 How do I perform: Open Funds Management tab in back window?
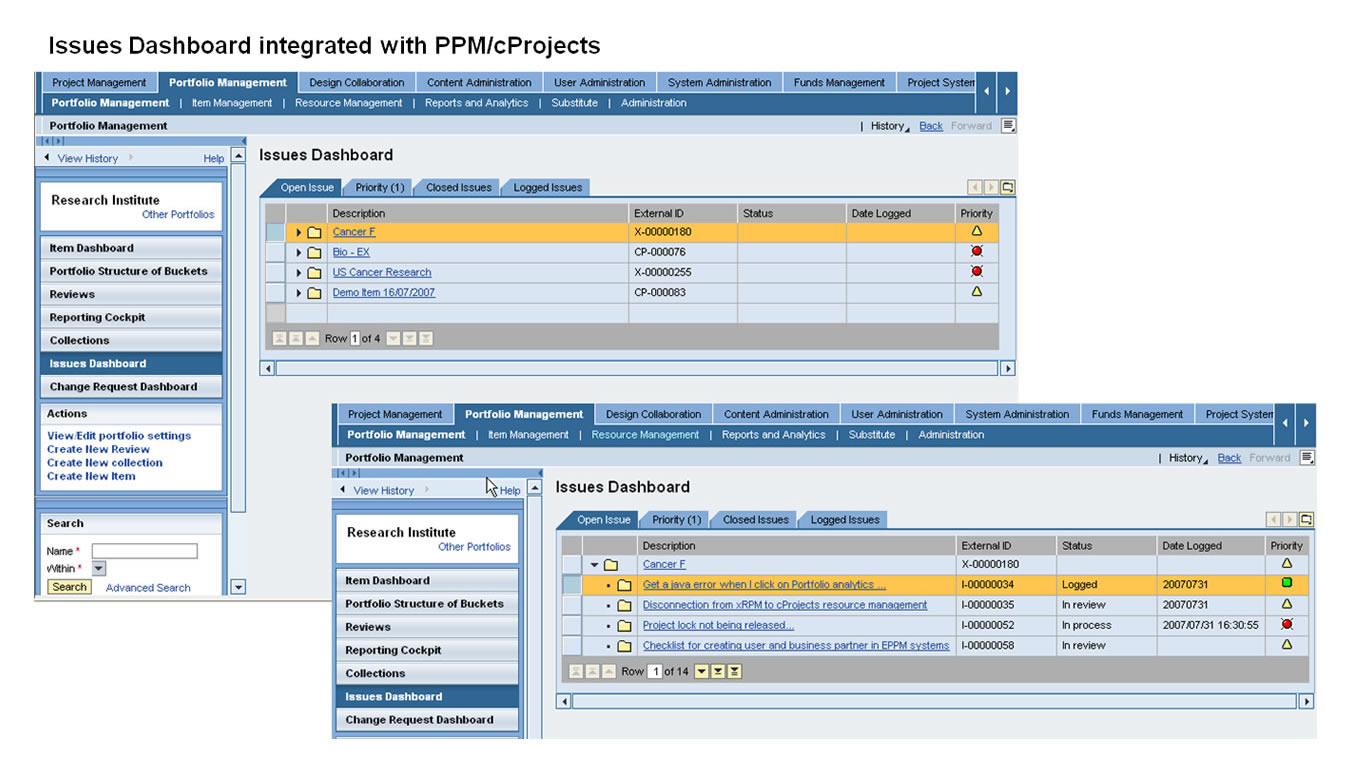(839, 83)
